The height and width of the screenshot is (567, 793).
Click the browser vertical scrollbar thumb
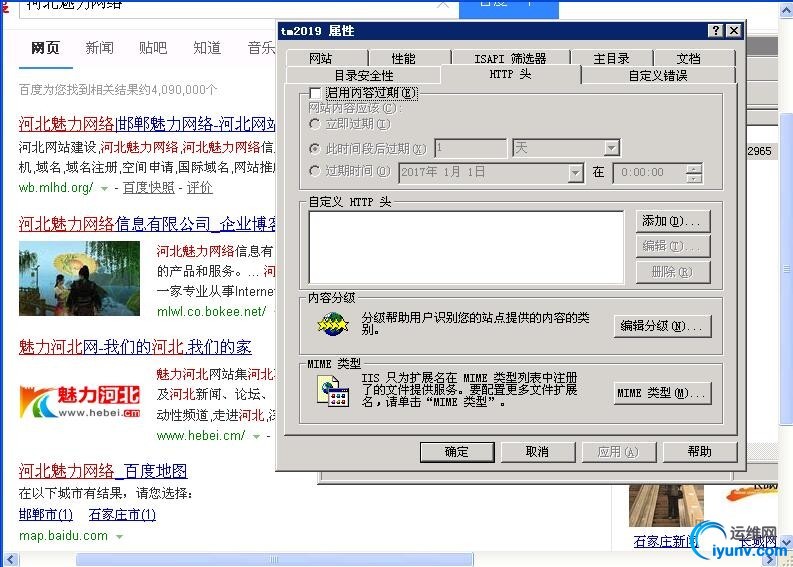(786, 268)
